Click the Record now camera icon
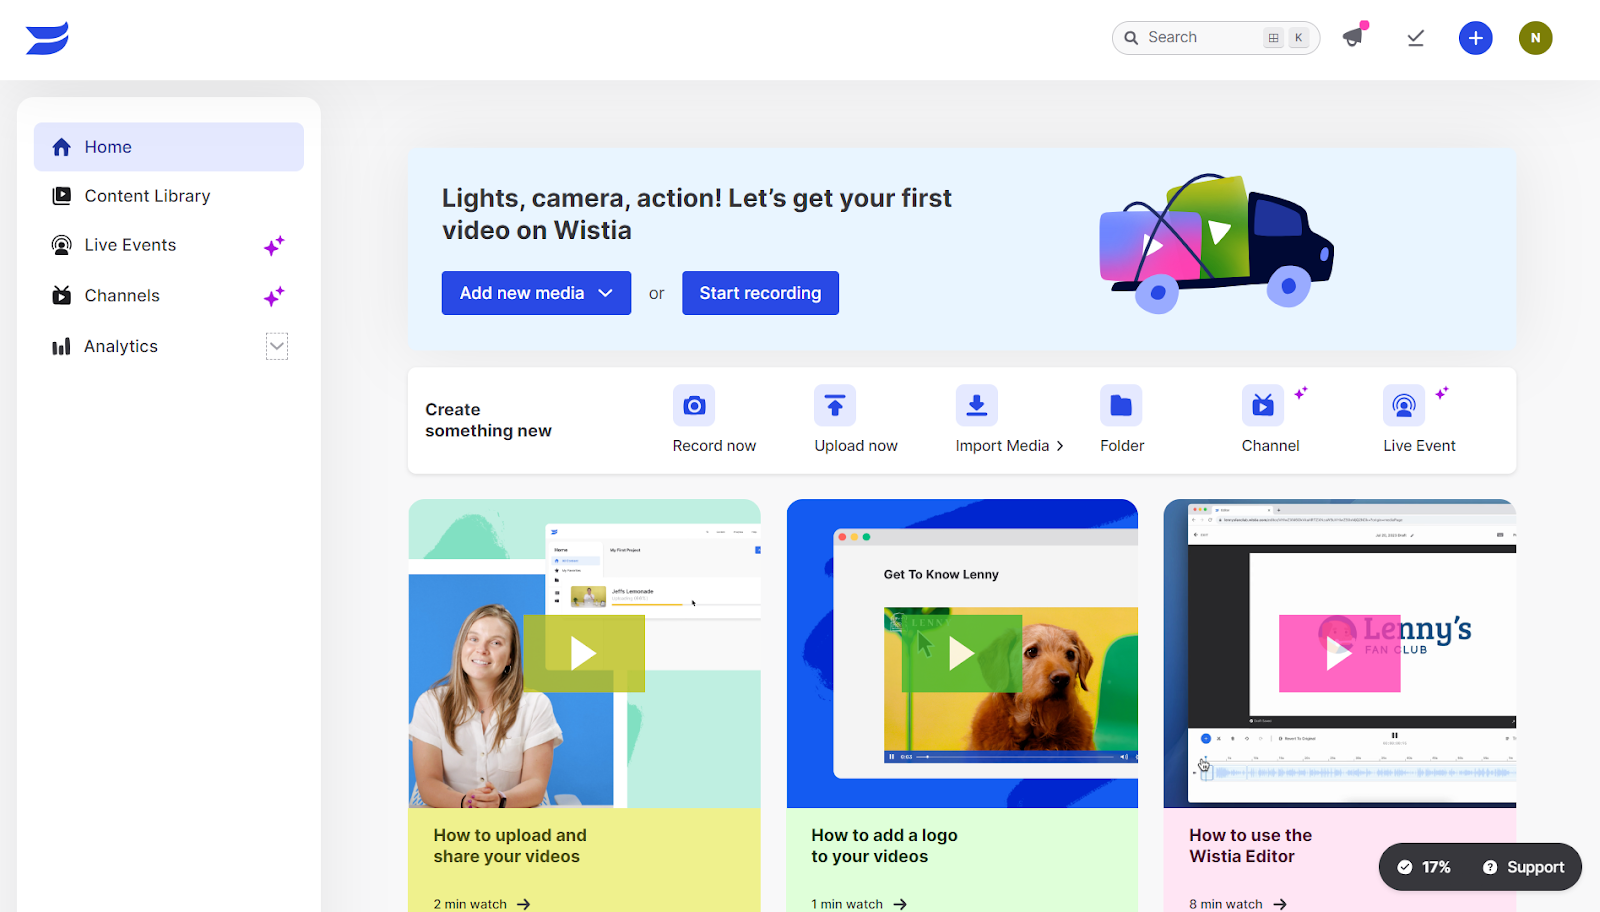This screenshot has width=1600, height=912. [694, 405]
